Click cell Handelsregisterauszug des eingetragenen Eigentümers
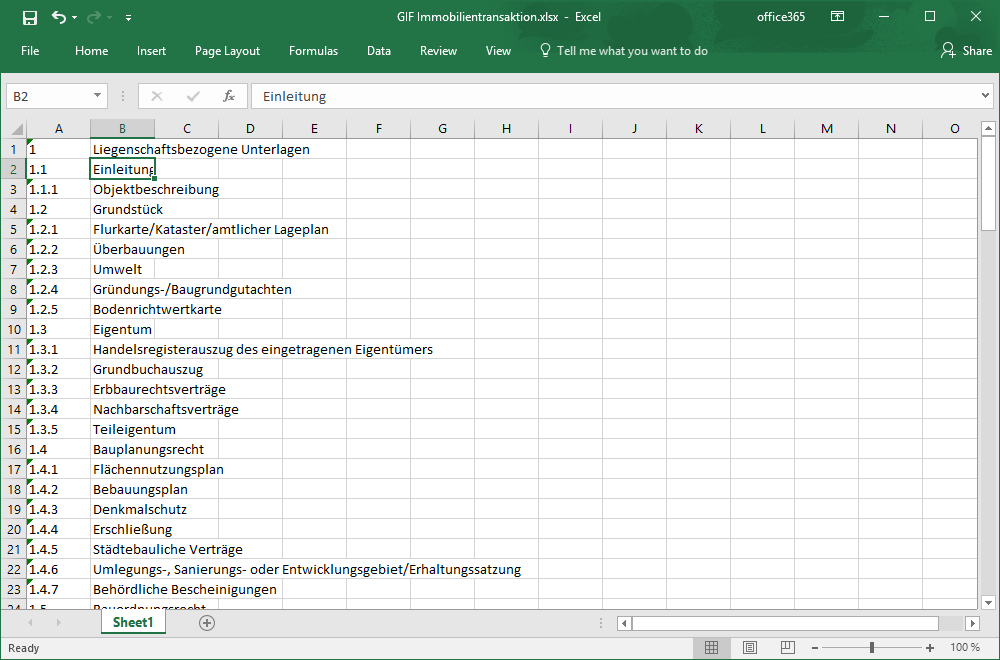Viewport: 1000px width, 660px height. tap(263, 349)
